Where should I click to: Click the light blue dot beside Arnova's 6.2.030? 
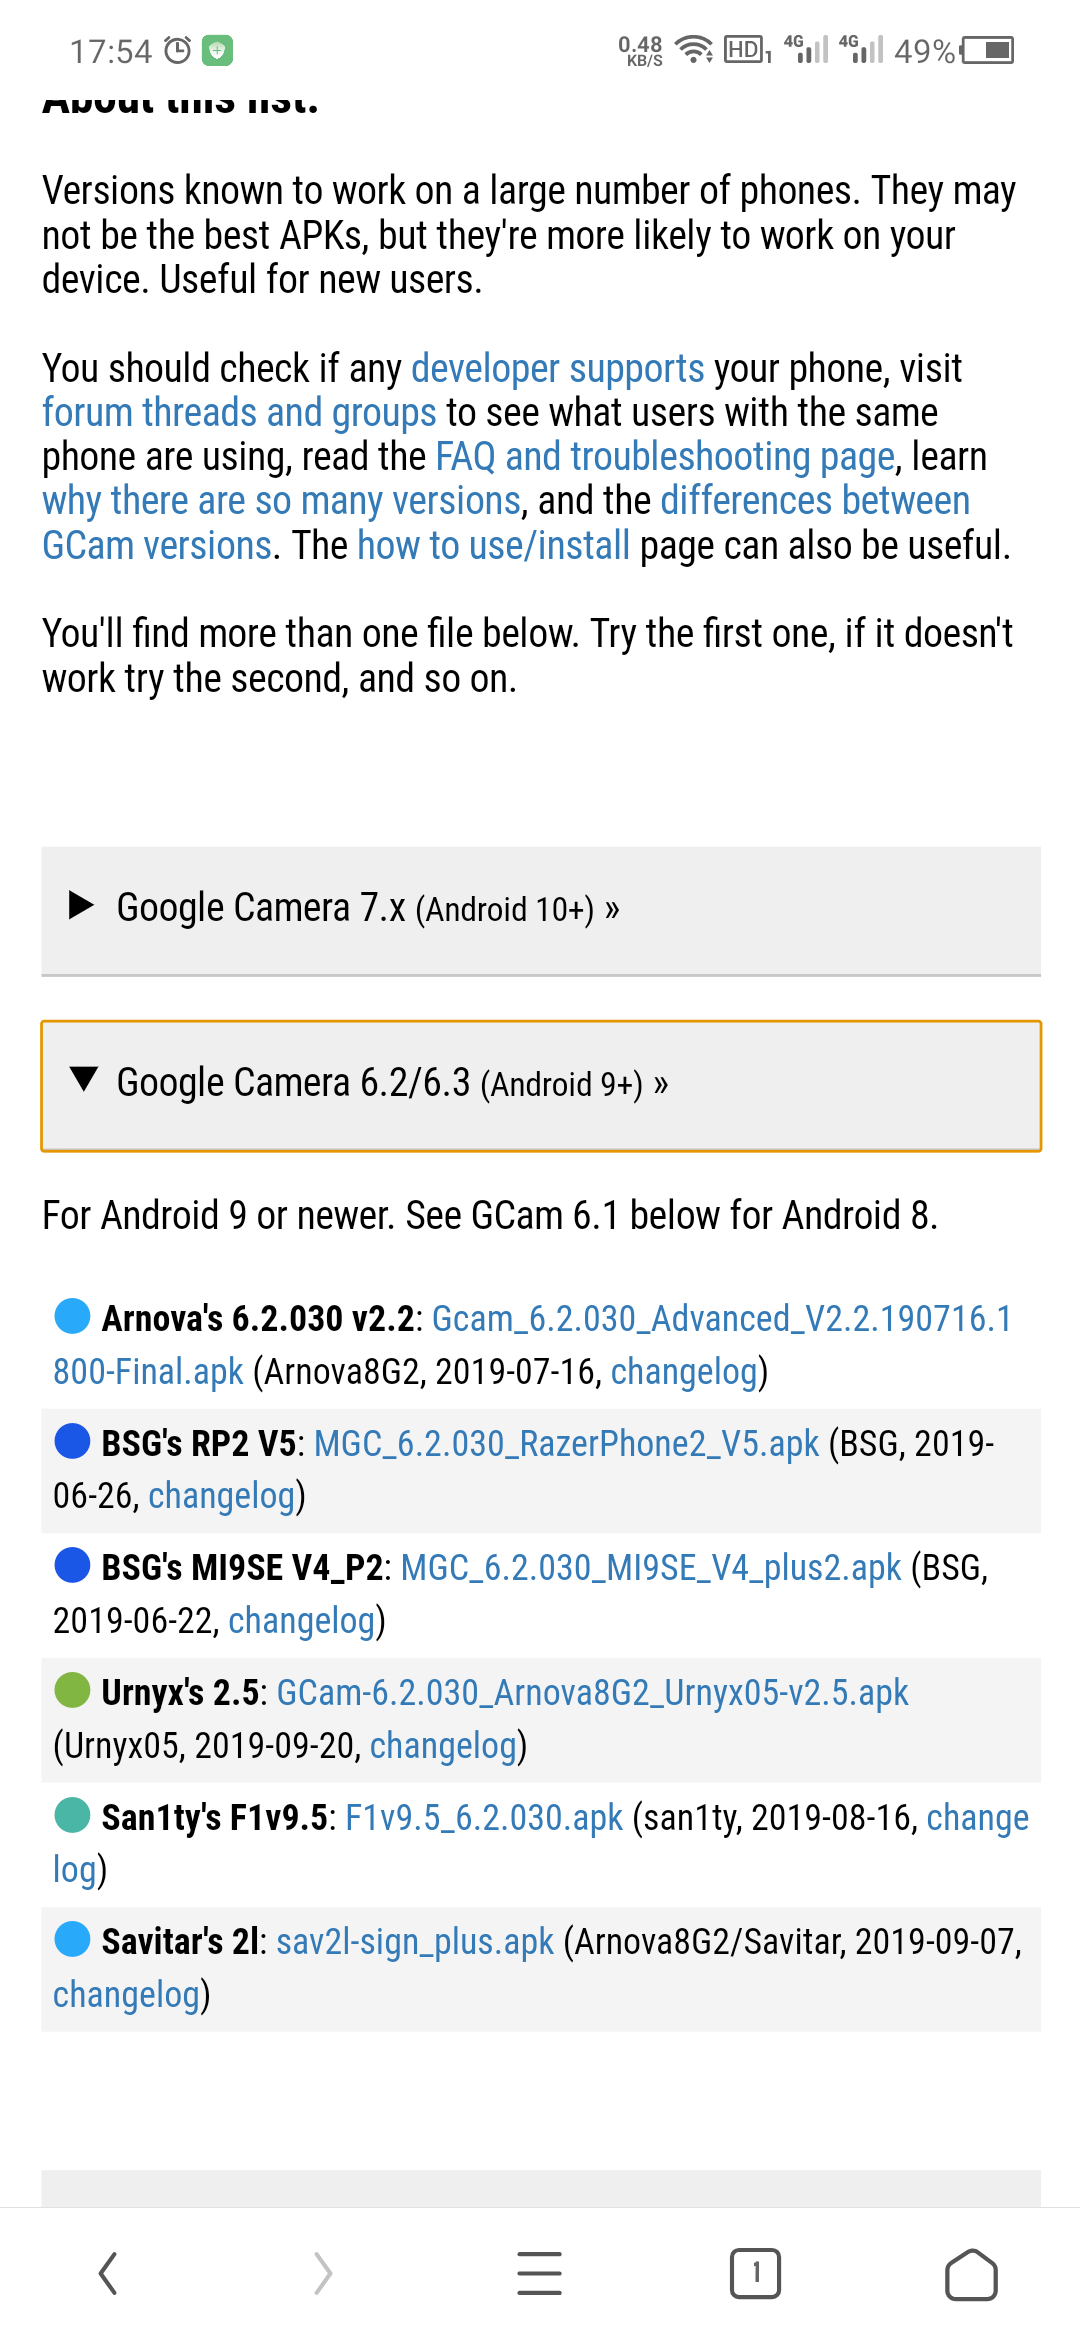pyautogui.click(x=72, y=1316)
